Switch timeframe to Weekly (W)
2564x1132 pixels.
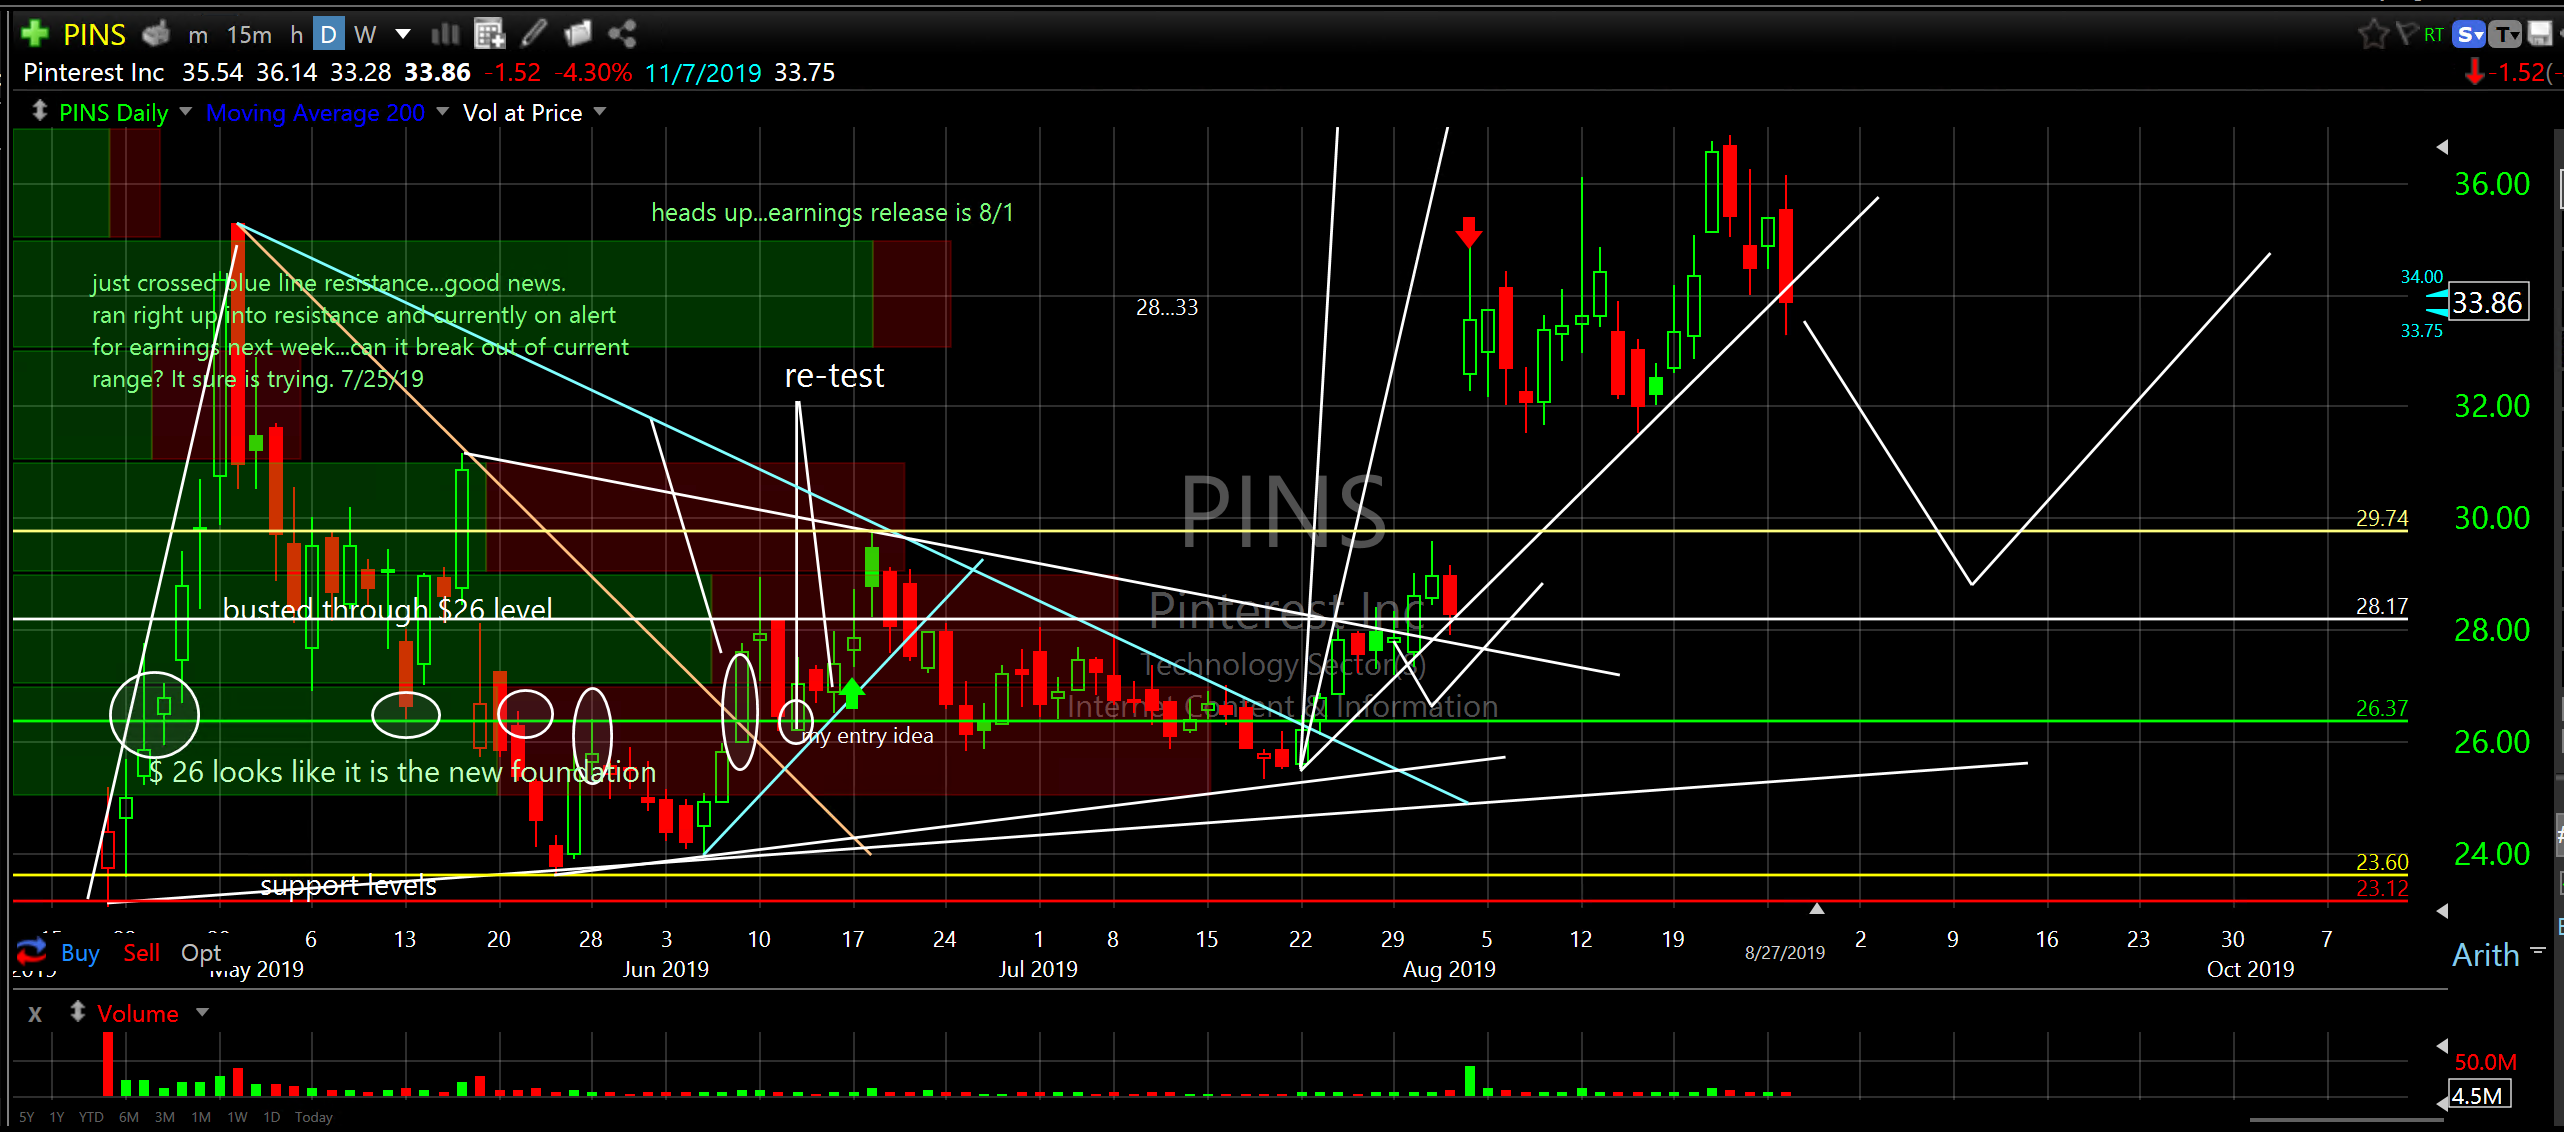coord(365,34)
